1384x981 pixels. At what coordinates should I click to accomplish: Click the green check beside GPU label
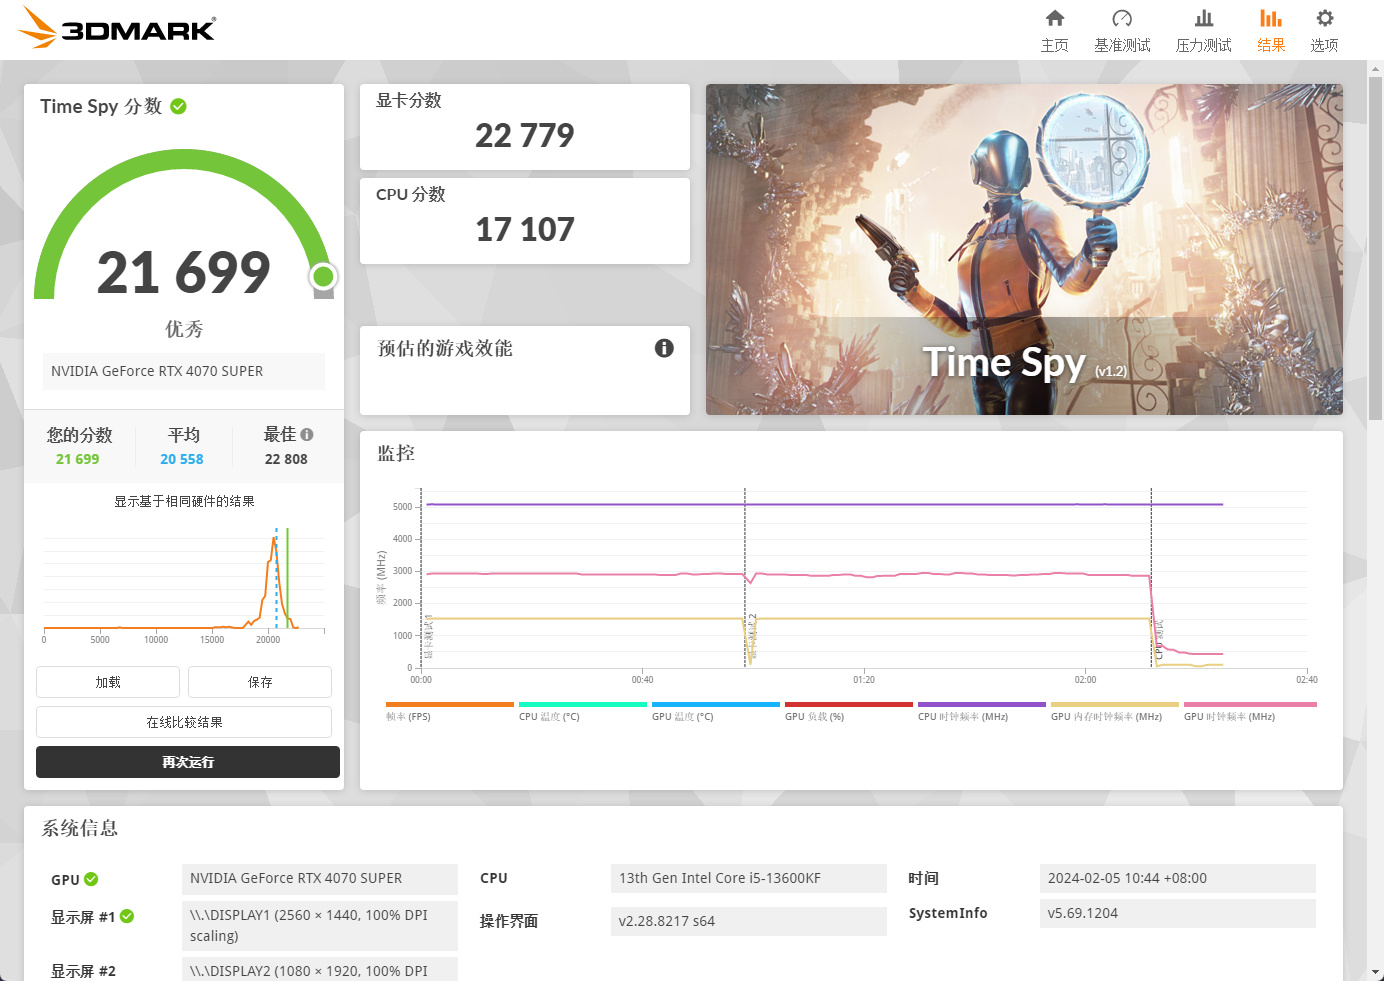pyautogui.click(x=91, y=879)
